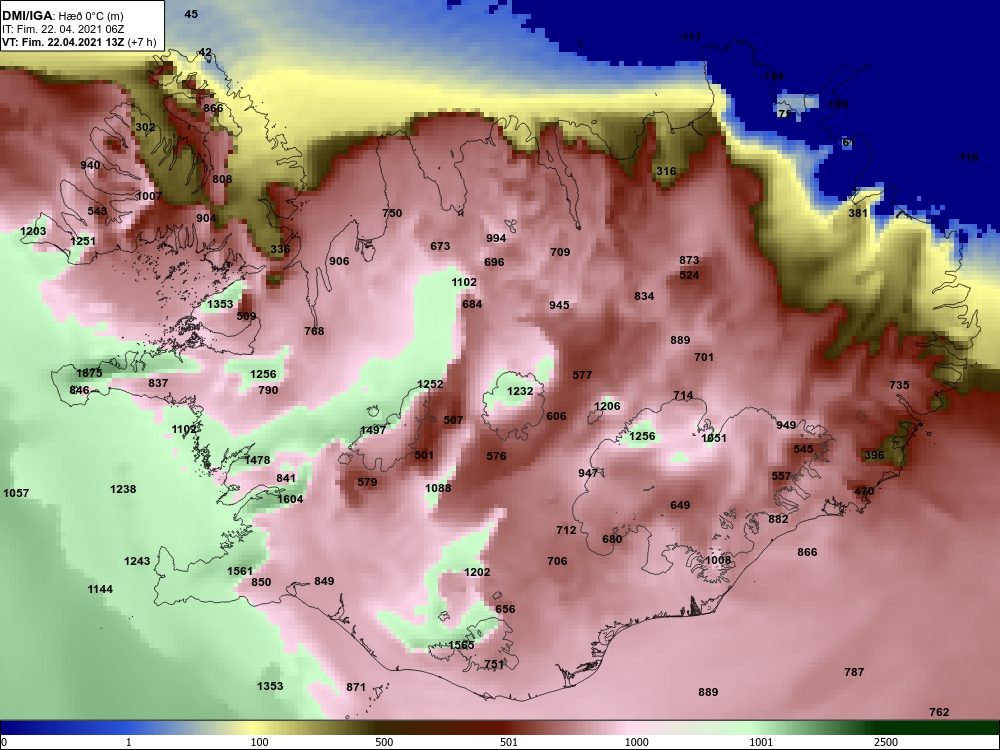1000x750 pixels.
Task: Click the 1008 map value
Action: pyautogui.click(x=718, y=560)
